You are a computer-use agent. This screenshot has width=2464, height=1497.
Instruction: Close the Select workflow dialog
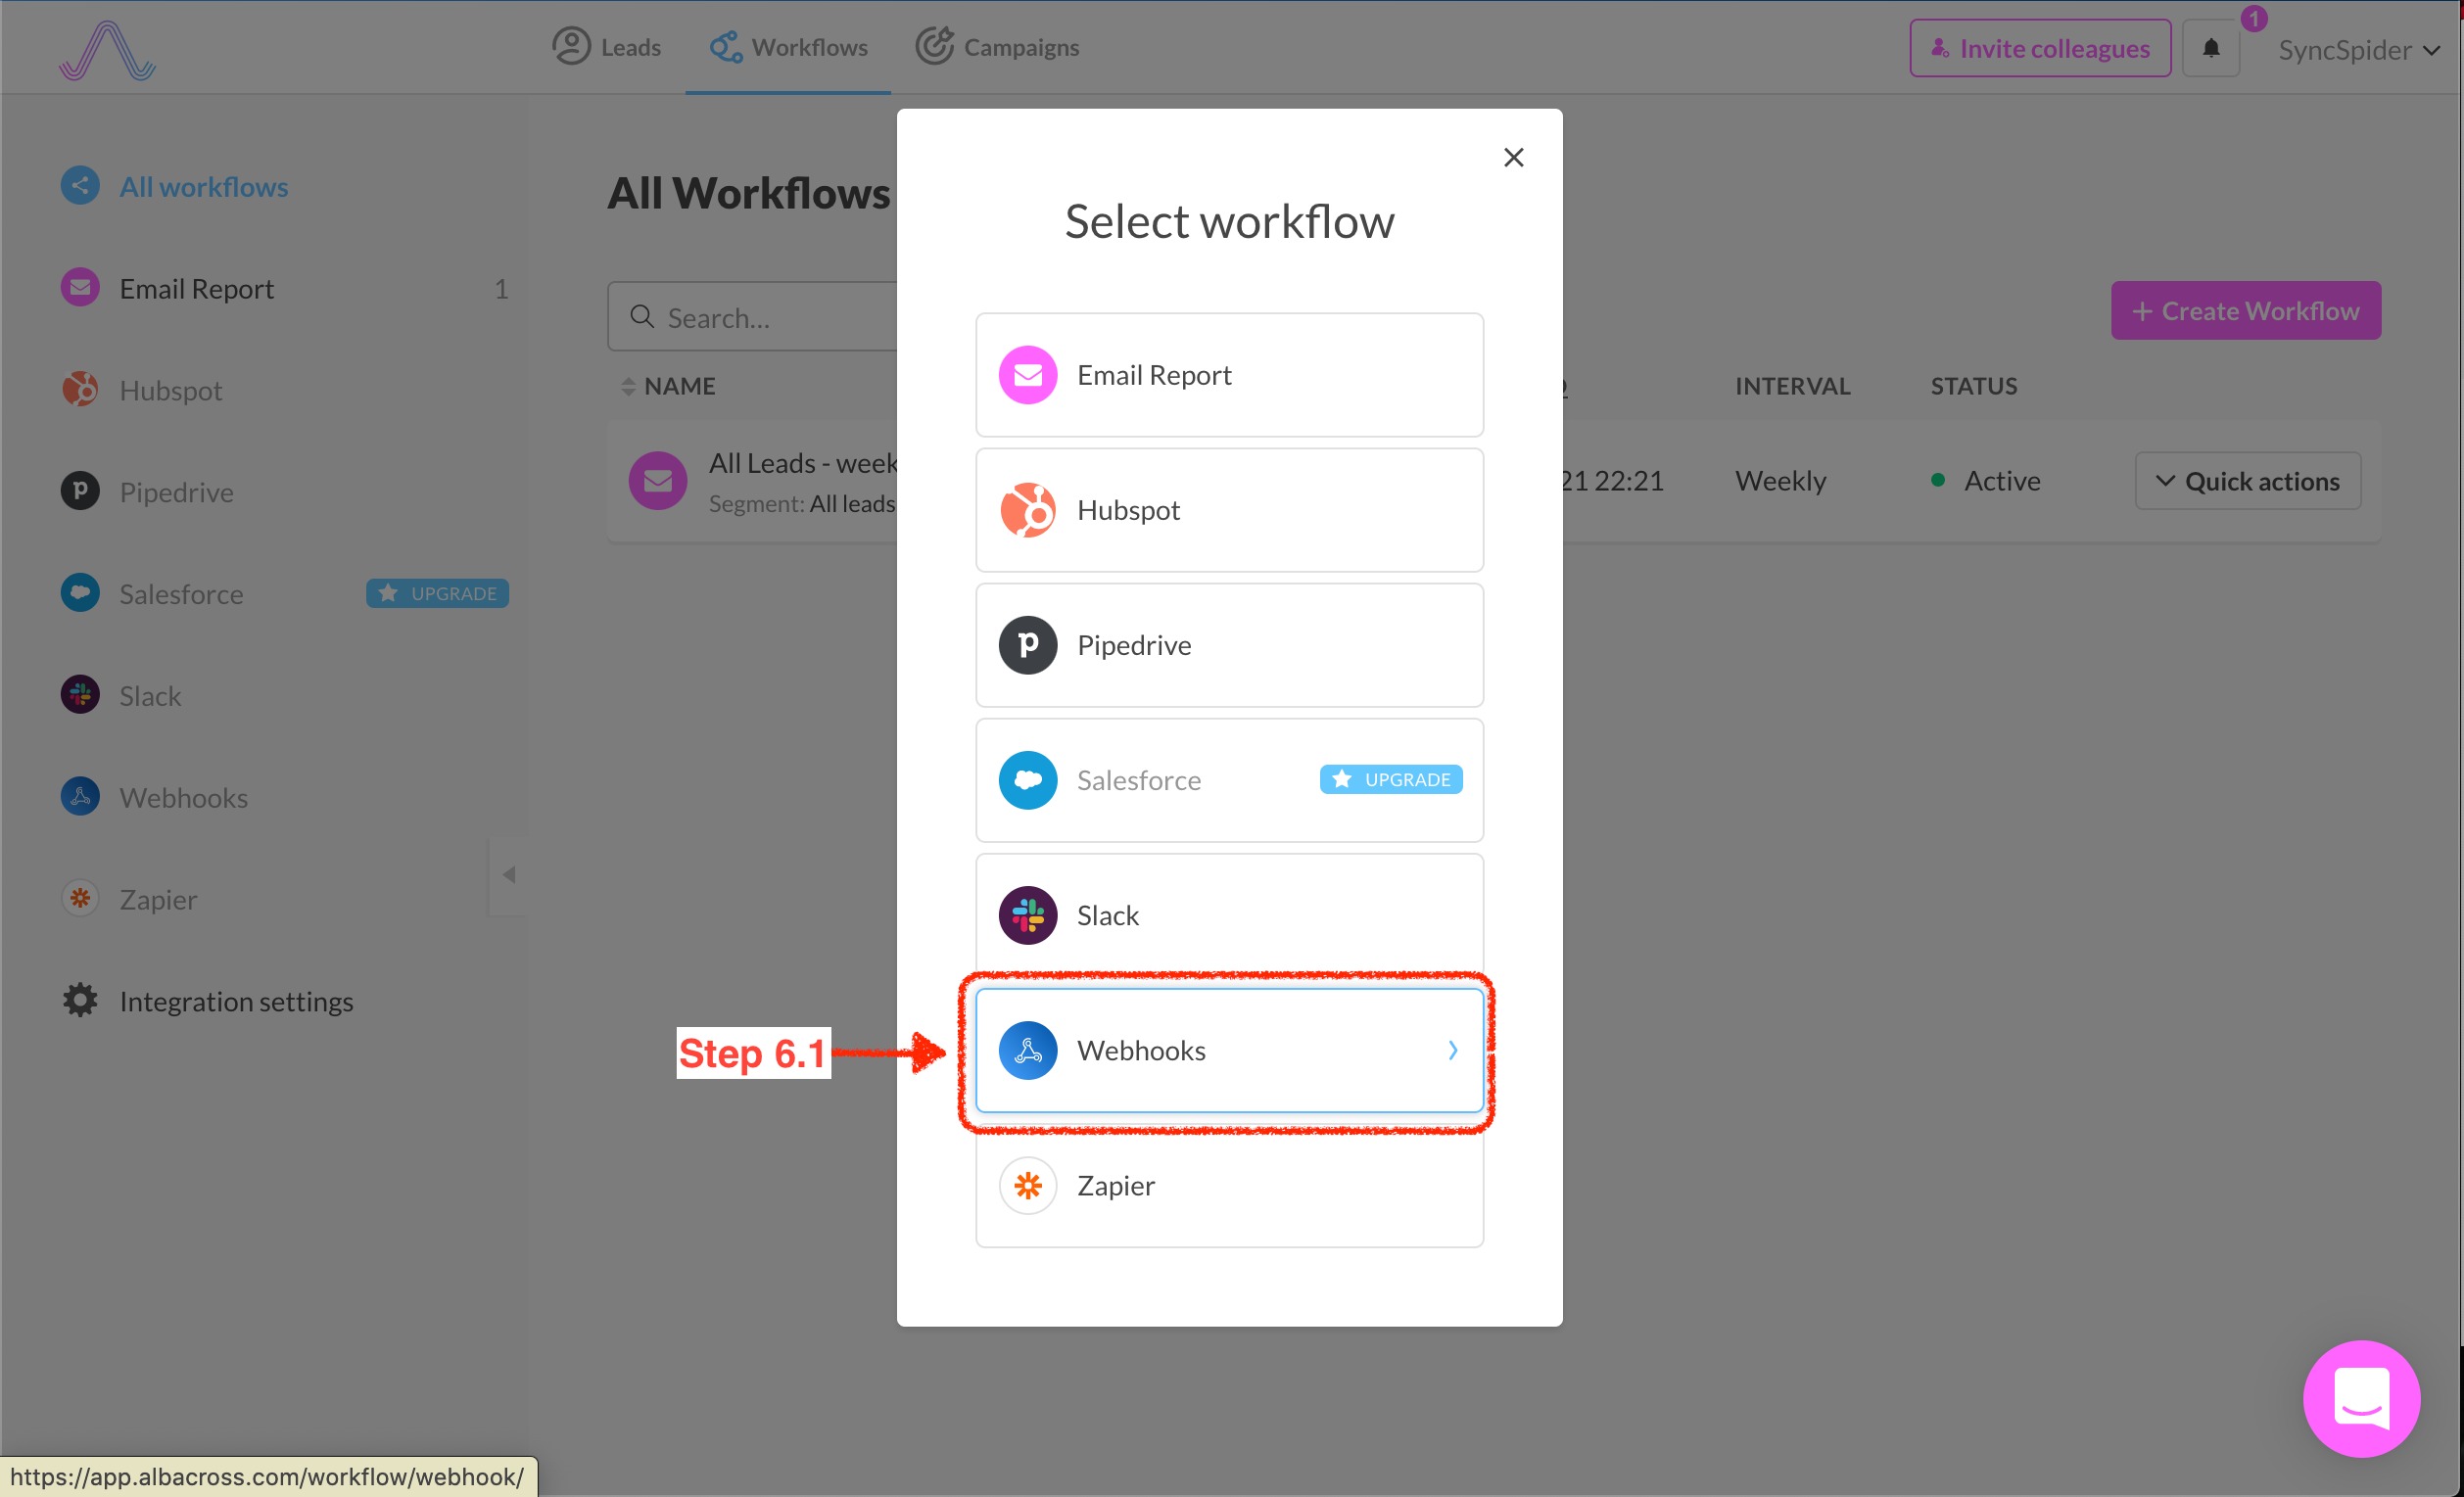[x=1514, y=157]
